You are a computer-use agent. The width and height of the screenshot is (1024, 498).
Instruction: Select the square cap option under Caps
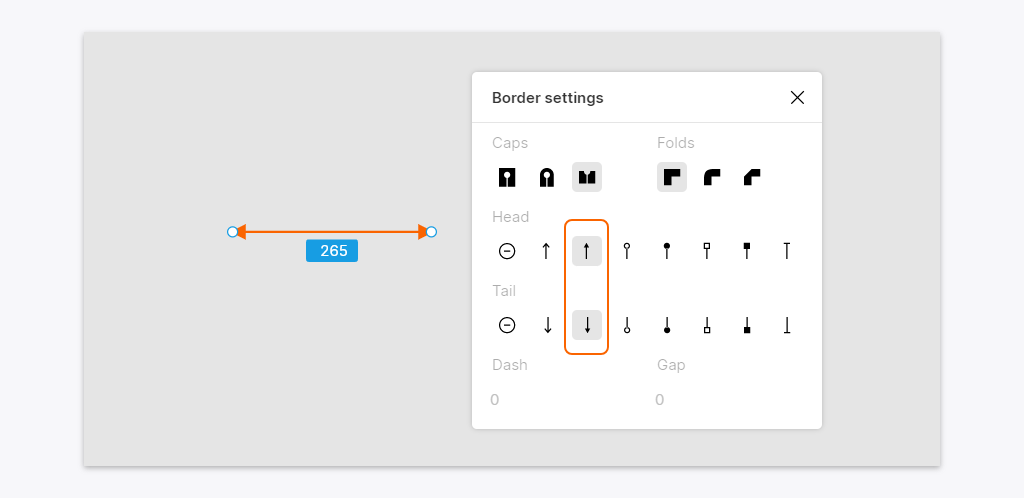(x=507, y=177)
